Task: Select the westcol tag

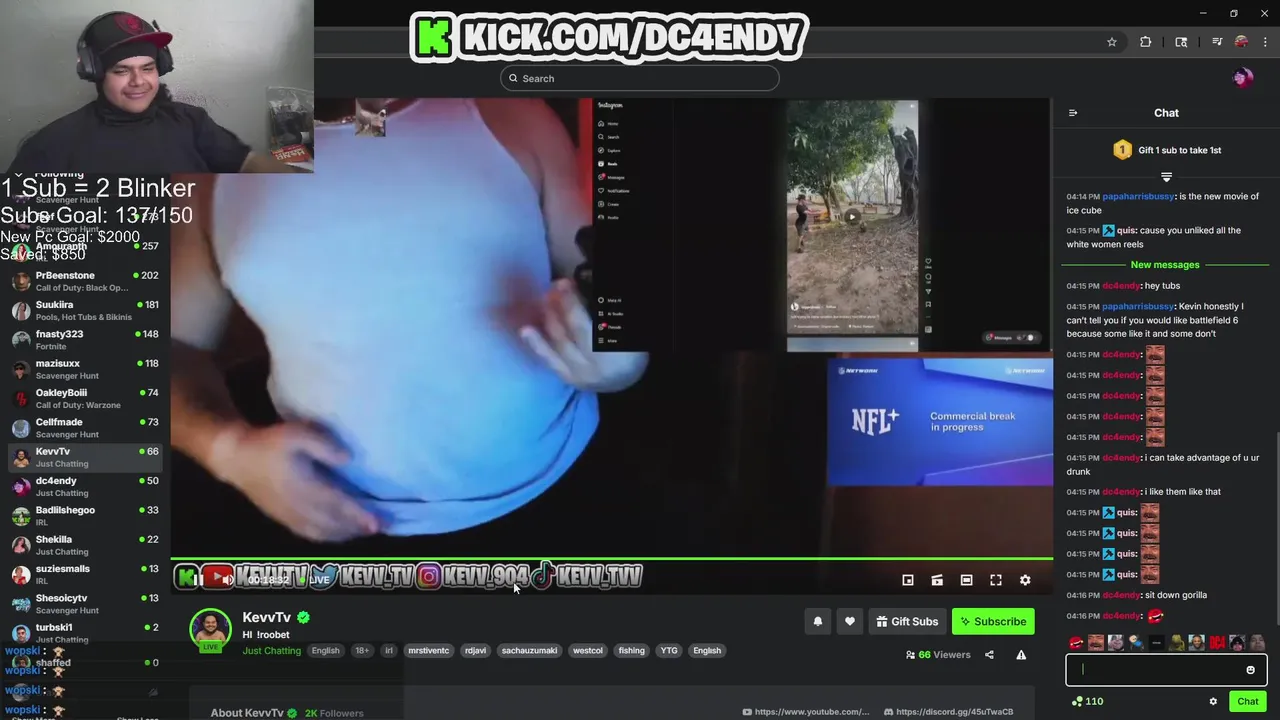Action: point(588,651)
